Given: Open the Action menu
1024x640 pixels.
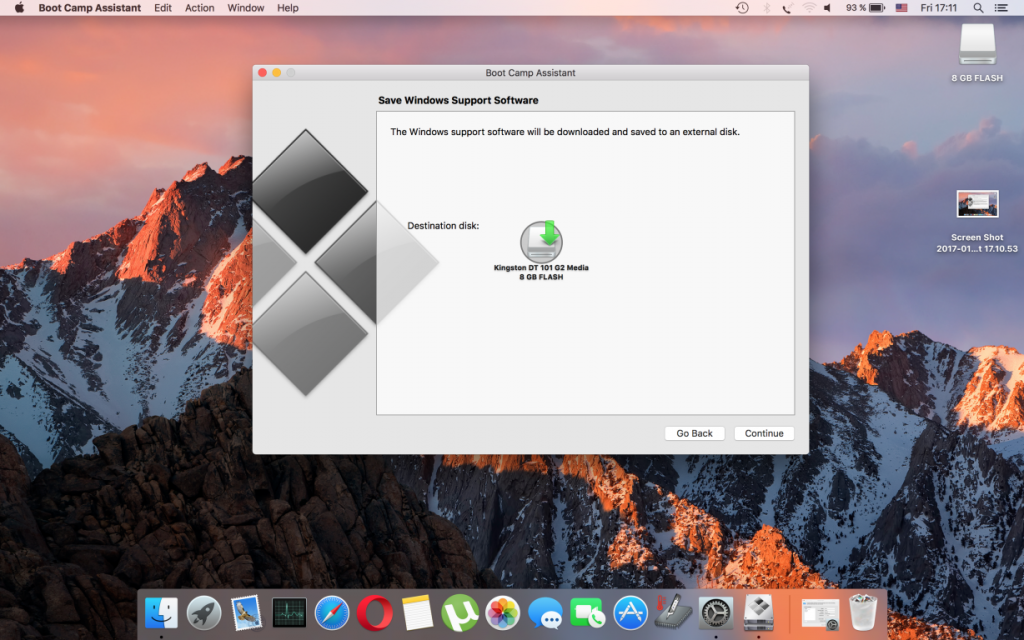Looking at the screenshot, I should pos(199,8).
